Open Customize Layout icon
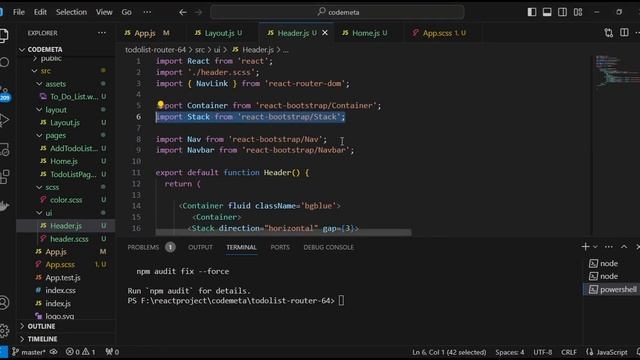The image size is (640, 360). [x=578, y=12]
